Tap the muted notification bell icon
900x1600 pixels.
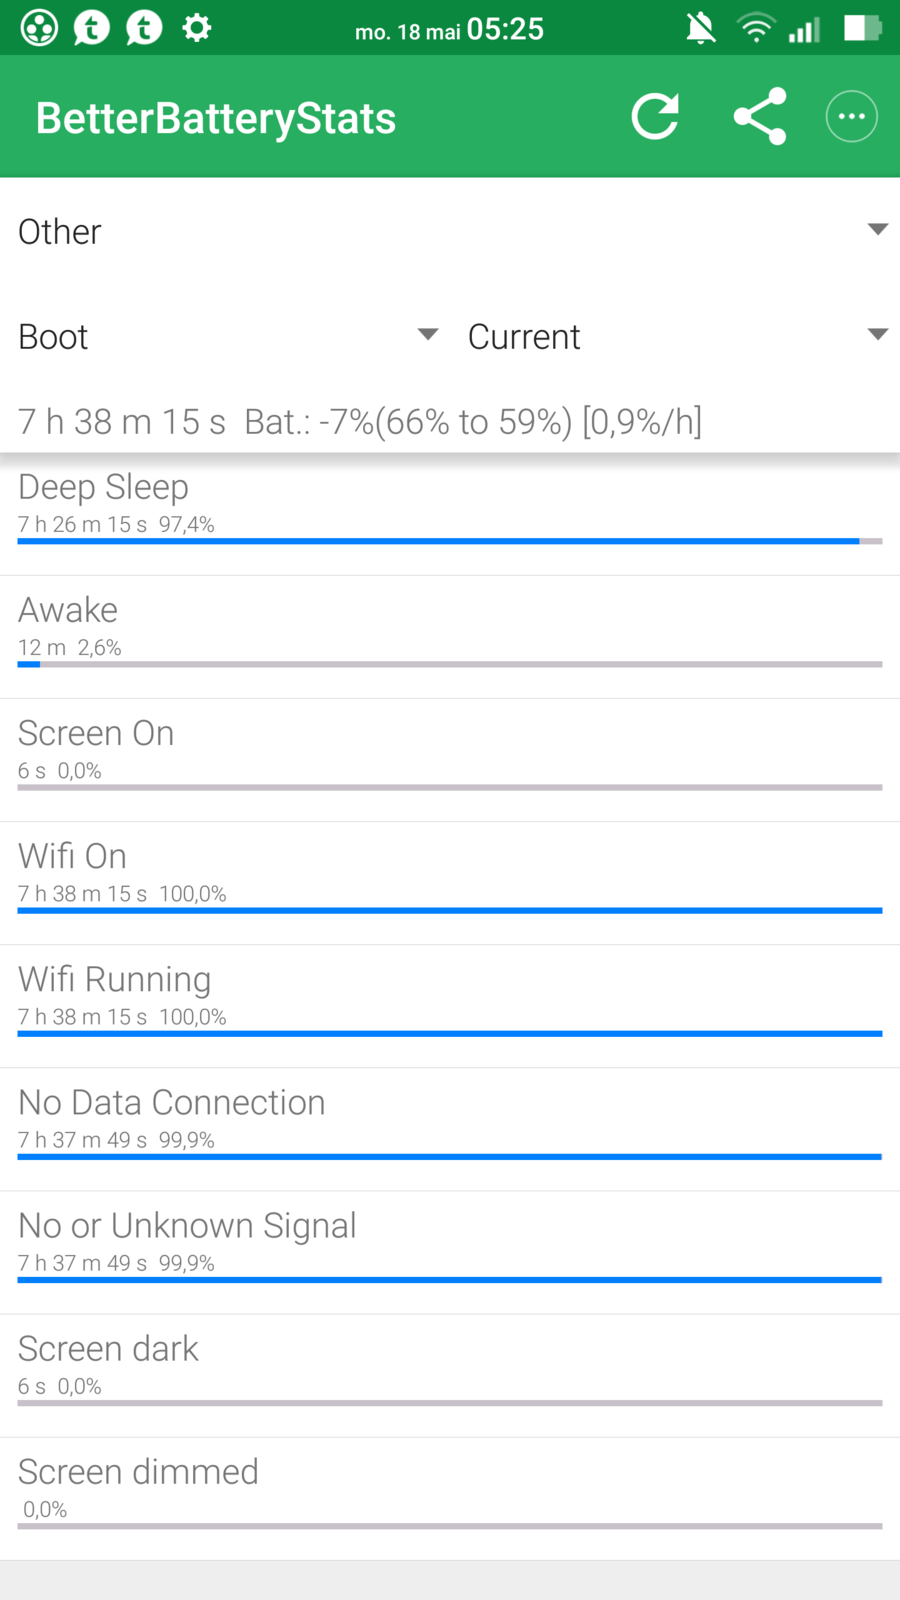(700, 28)
